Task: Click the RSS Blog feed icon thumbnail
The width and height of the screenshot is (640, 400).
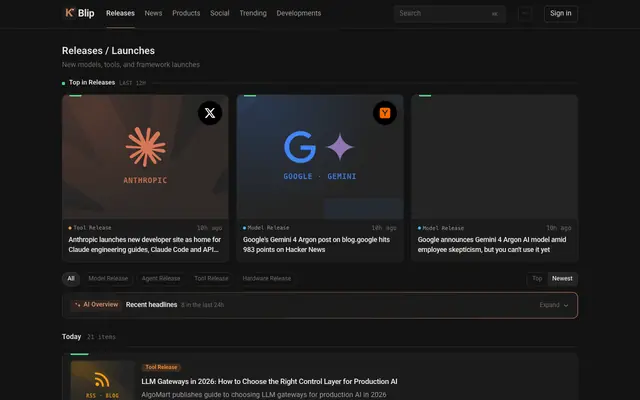Action: (102, 380)
